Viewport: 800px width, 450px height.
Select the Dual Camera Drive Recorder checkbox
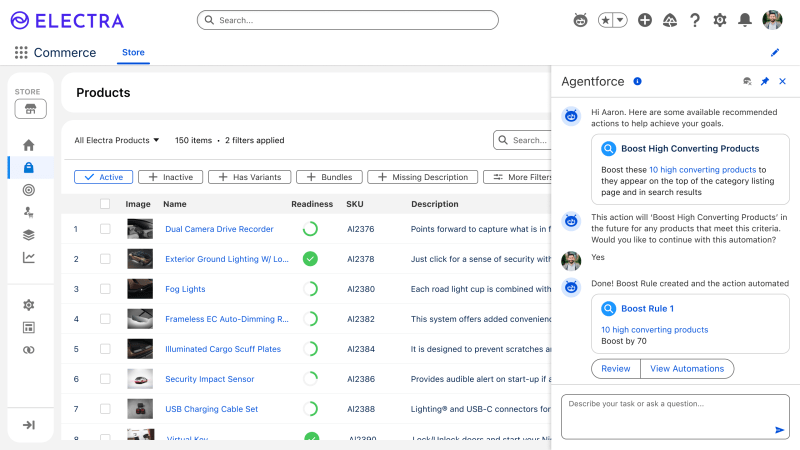[x=105, y=229]
